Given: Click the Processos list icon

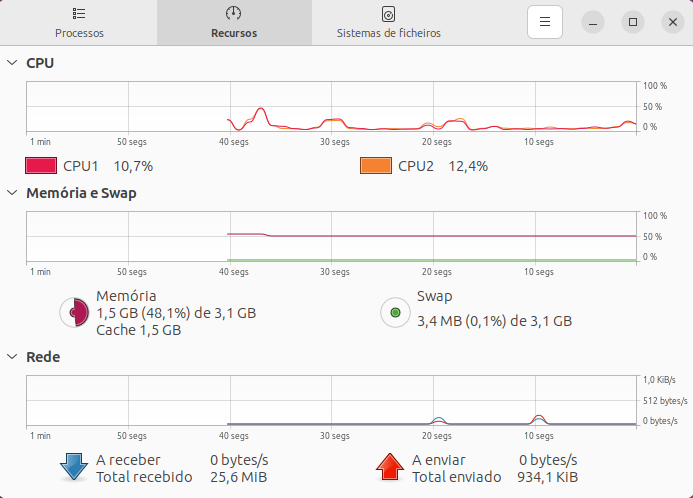Looking at the screenshot, I should (79, 14).
